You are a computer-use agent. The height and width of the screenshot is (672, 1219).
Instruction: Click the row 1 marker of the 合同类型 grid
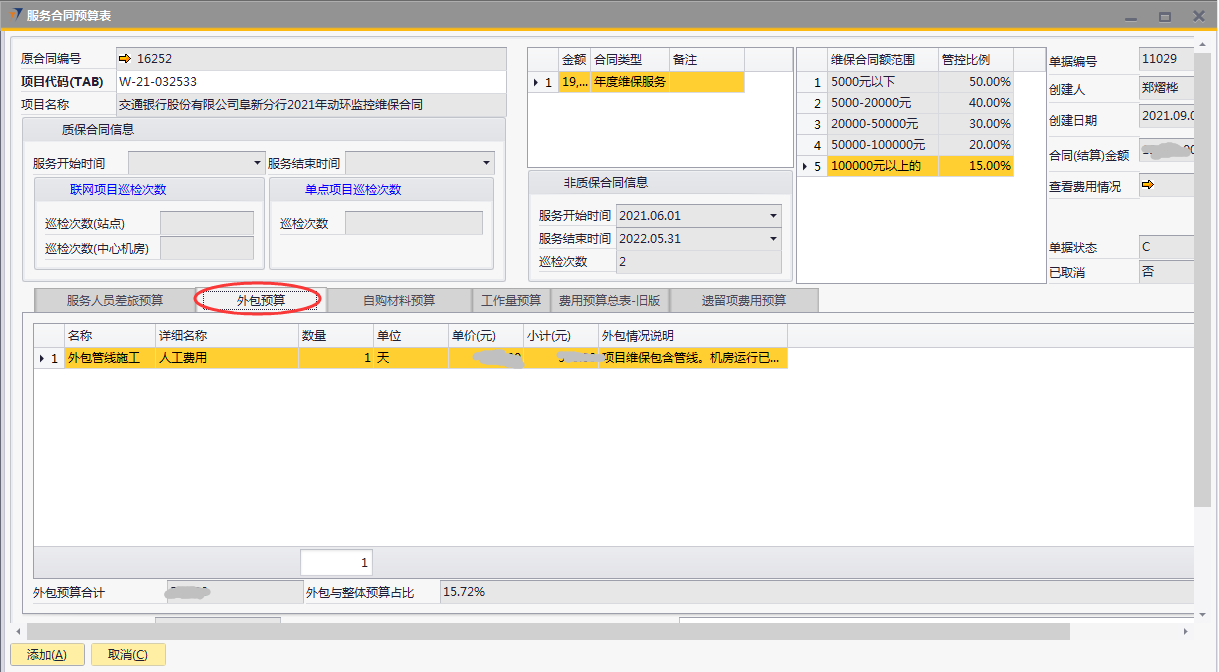[x=542, y=82]
